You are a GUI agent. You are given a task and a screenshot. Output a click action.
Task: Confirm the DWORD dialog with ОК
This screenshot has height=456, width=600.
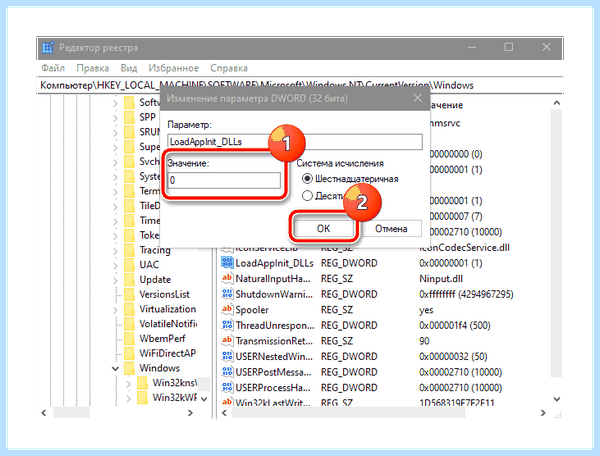(323, 229)
